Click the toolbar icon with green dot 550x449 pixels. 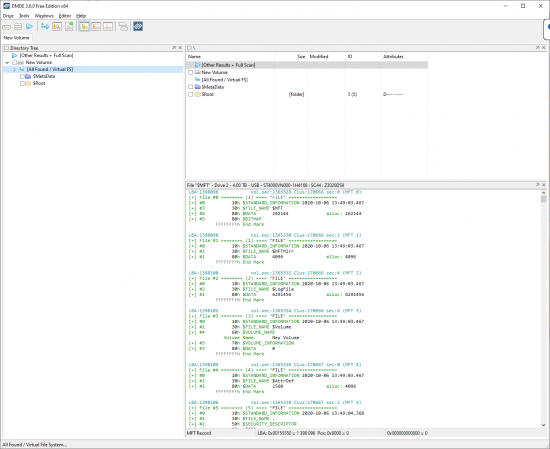69,27
